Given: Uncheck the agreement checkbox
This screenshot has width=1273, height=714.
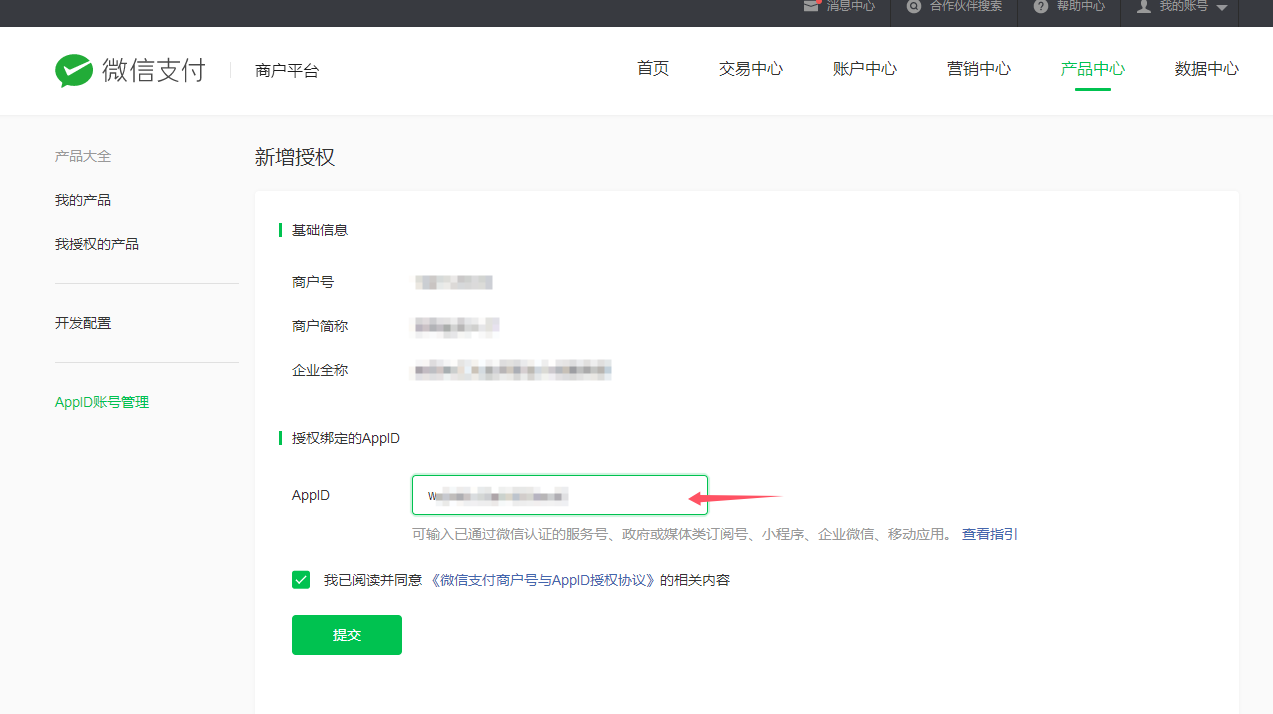Looking at the screenshot, I should point(301,580).
